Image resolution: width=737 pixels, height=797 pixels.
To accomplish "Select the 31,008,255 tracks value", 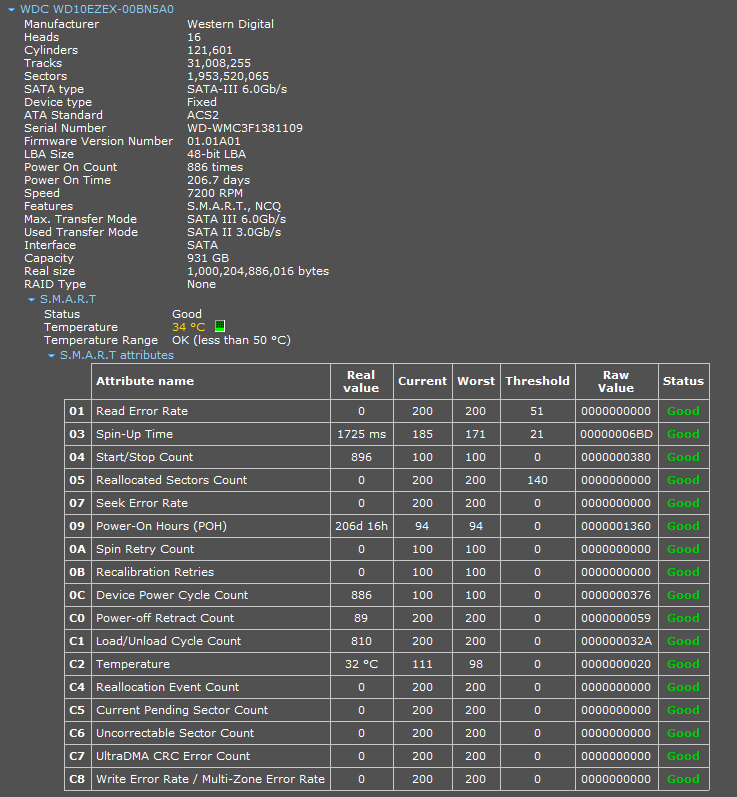I will [x=219, y=63].
